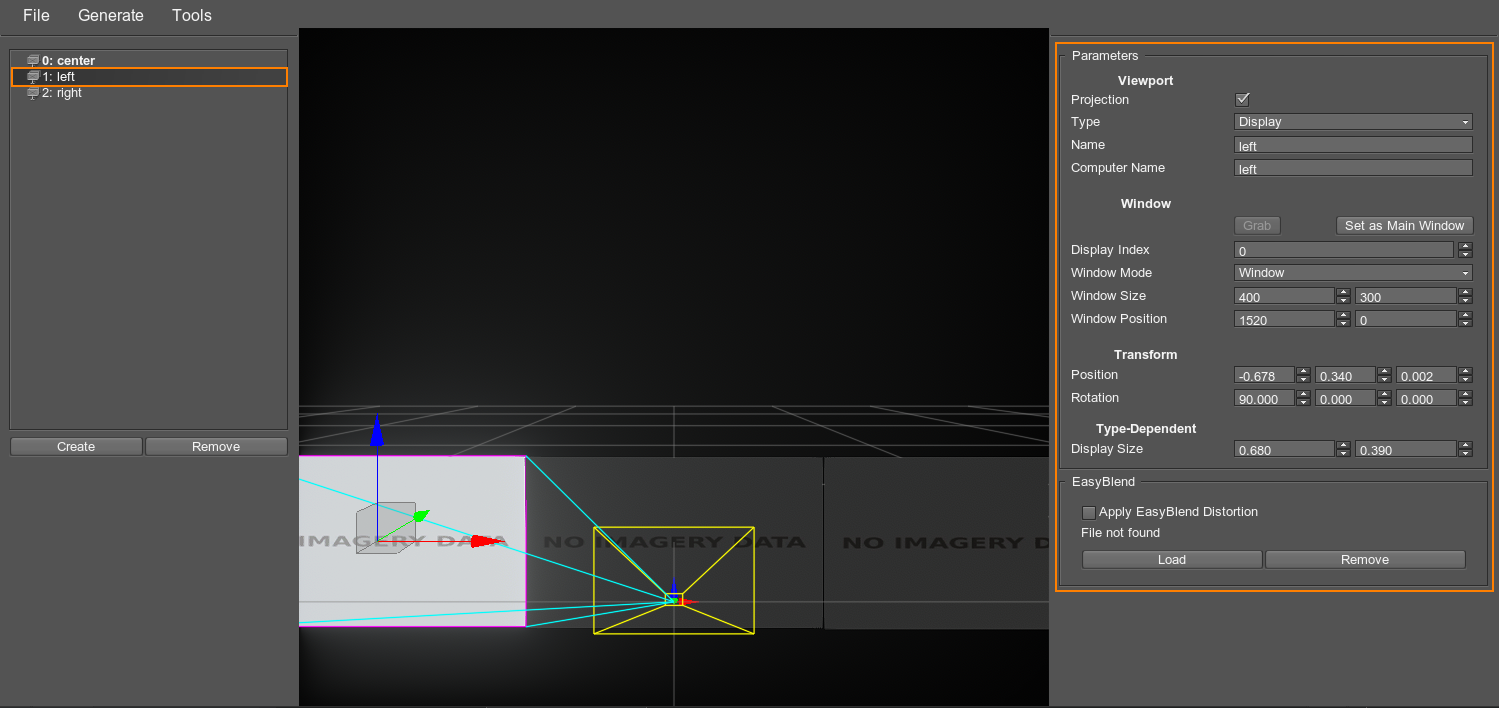Click Position Z field 0.002
The height and width of the screenshot is (708, 1499).
(1426, 375)
